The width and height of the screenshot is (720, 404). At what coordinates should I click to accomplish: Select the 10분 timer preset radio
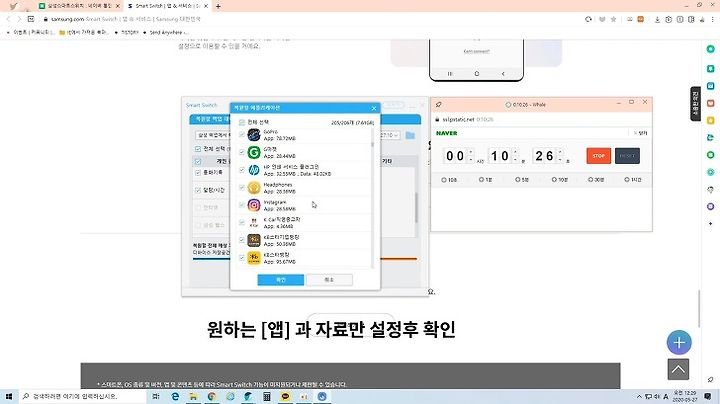554,180
